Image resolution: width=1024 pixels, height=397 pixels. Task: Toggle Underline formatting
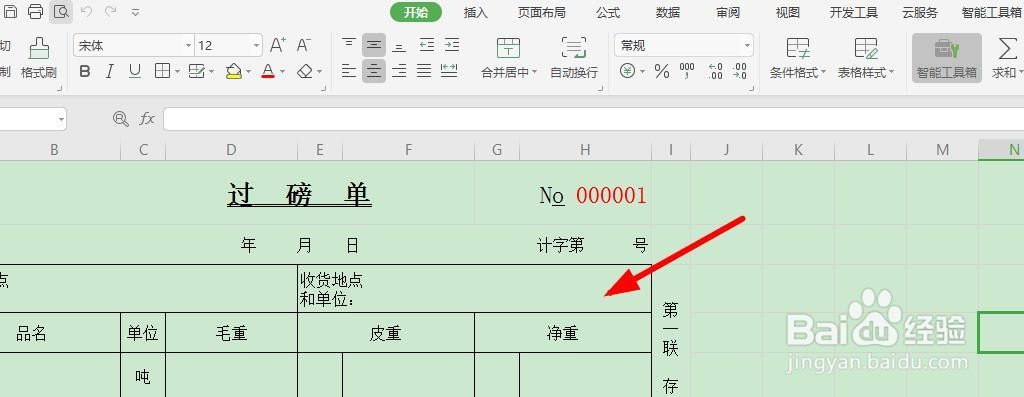click(x=135, y=71)
